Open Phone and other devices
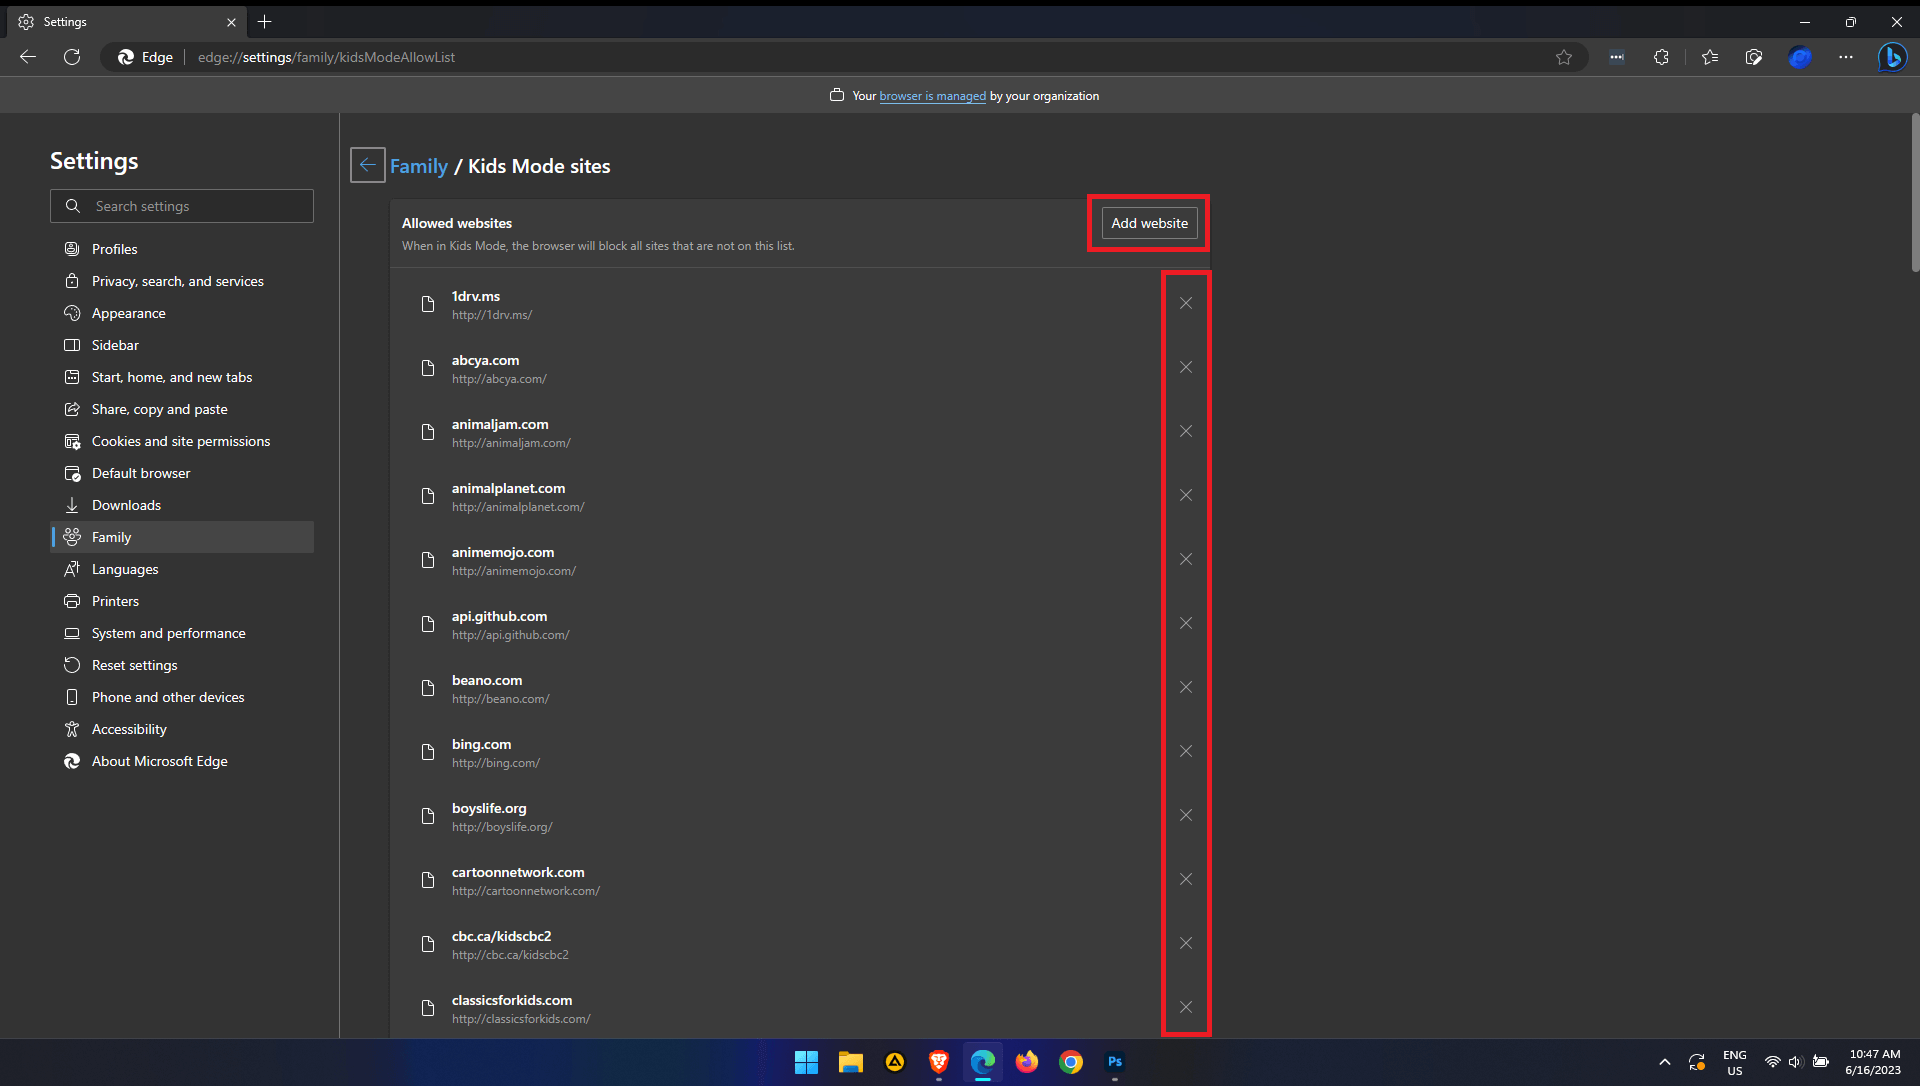This screenshot has height=1086, width=1920. point(182,697)
